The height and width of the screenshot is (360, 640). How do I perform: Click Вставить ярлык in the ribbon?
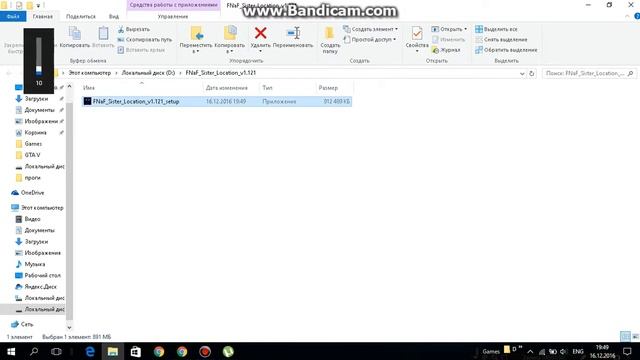141,50
